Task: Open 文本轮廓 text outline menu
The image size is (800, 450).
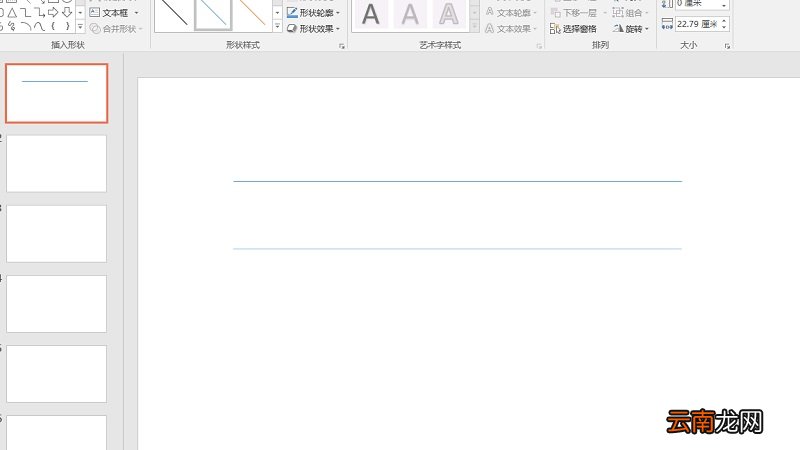Action: tap(511, 12)
